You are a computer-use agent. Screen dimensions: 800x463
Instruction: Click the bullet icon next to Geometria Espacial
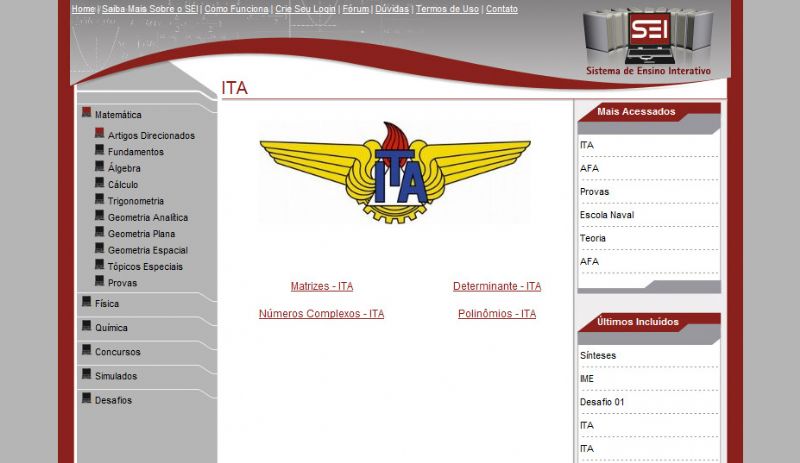[99, 248]
